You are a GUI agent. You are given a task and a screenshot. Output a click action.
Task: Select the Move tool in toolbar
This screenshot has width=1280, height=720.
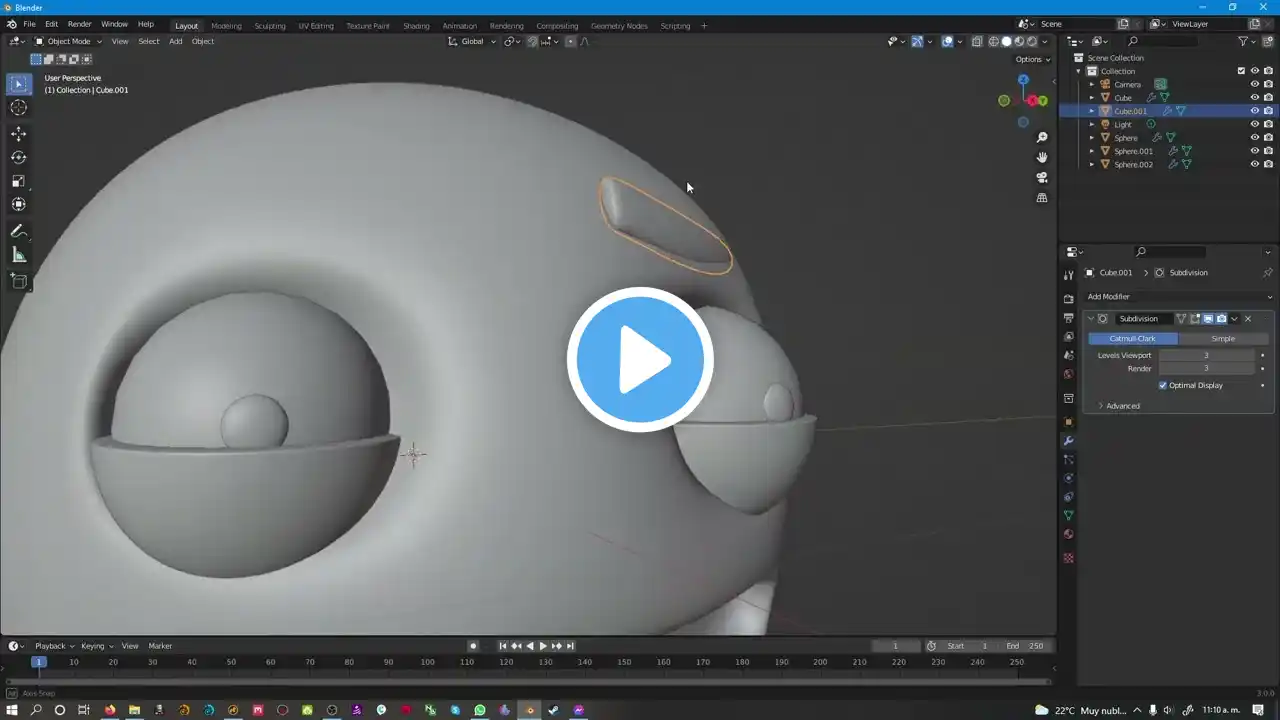tap(18, 133)
